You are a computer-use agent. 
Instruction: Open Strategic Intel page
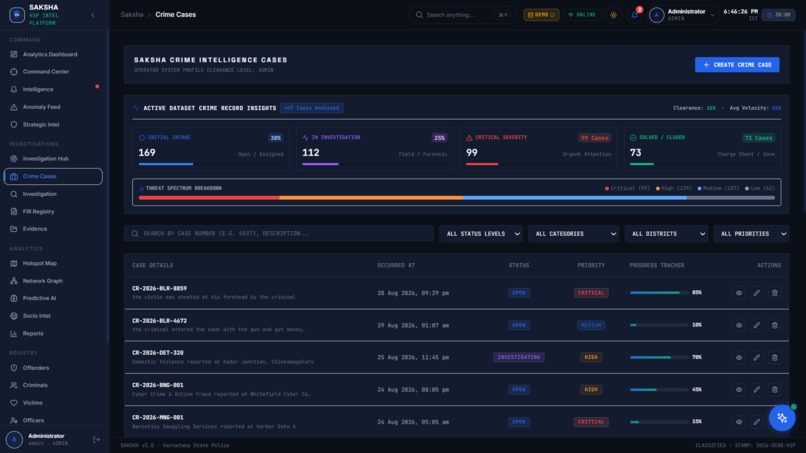53,124
